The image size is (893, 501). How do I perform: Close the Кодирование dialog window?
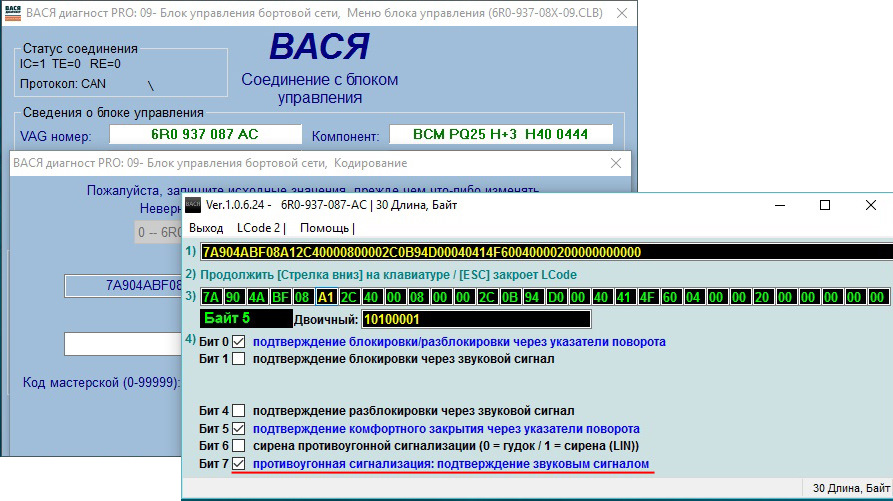click(616, 163)
